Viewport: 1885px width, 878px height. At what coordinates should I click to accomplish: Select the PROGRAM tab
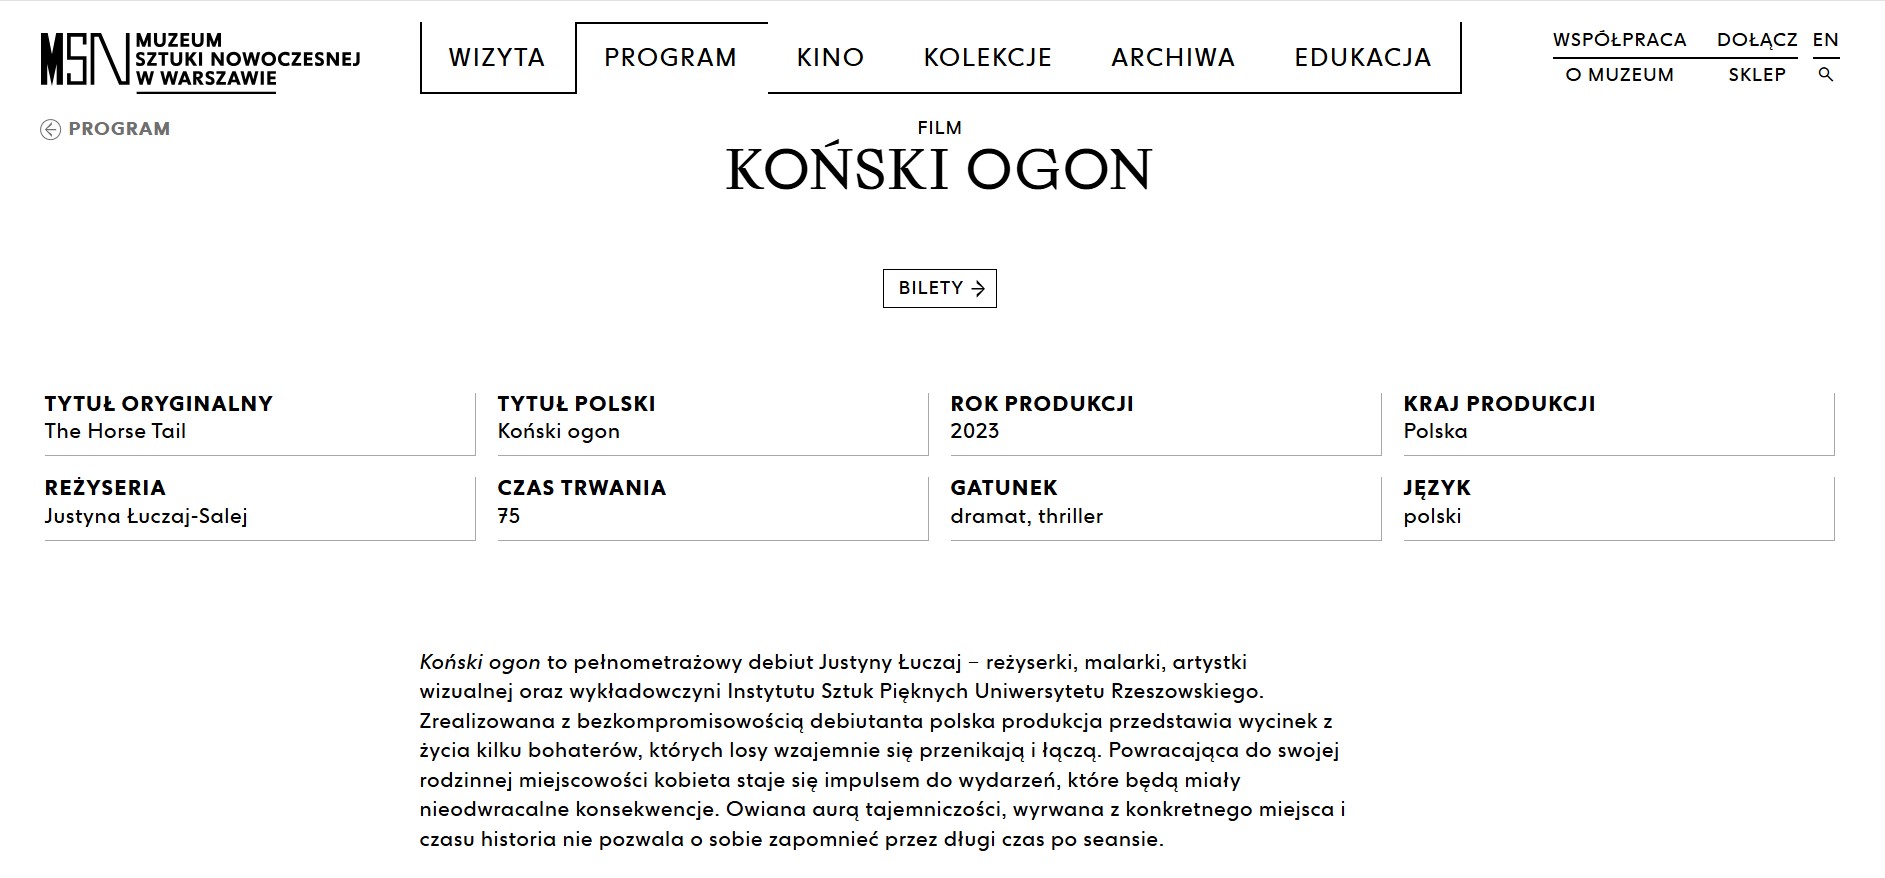point(670,58)
